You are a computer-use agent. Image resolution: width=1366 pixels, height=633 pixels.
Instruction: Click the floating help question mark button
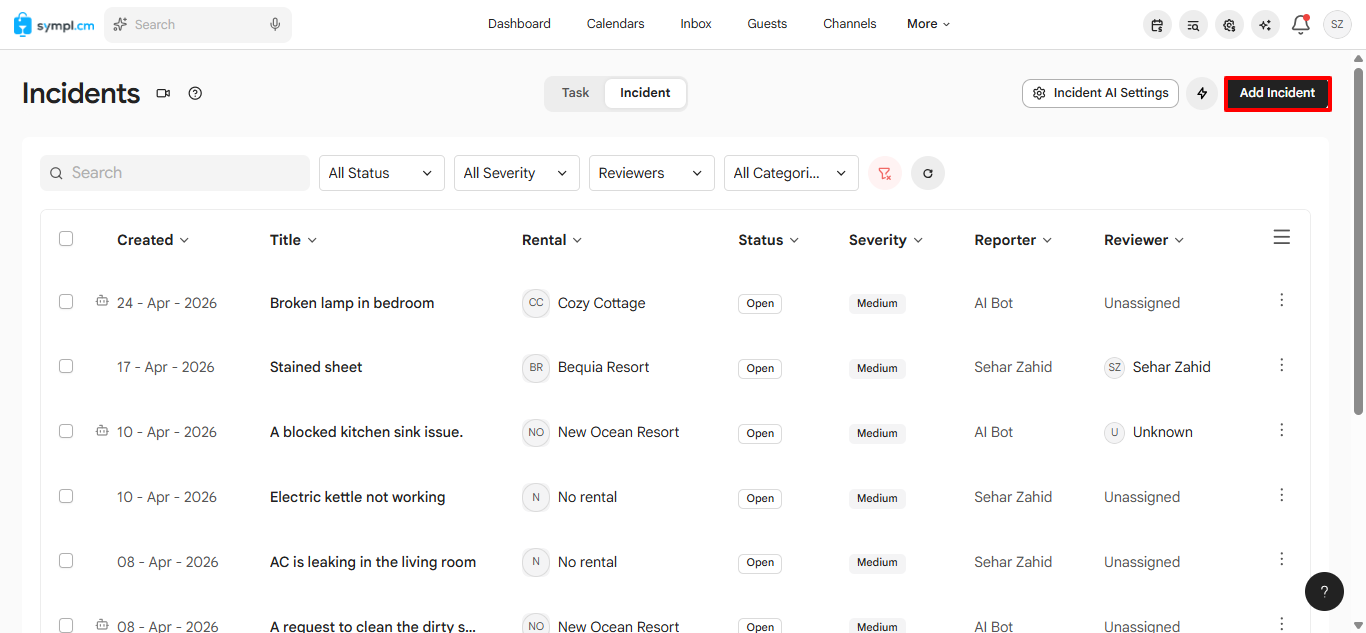(1324, 591)
